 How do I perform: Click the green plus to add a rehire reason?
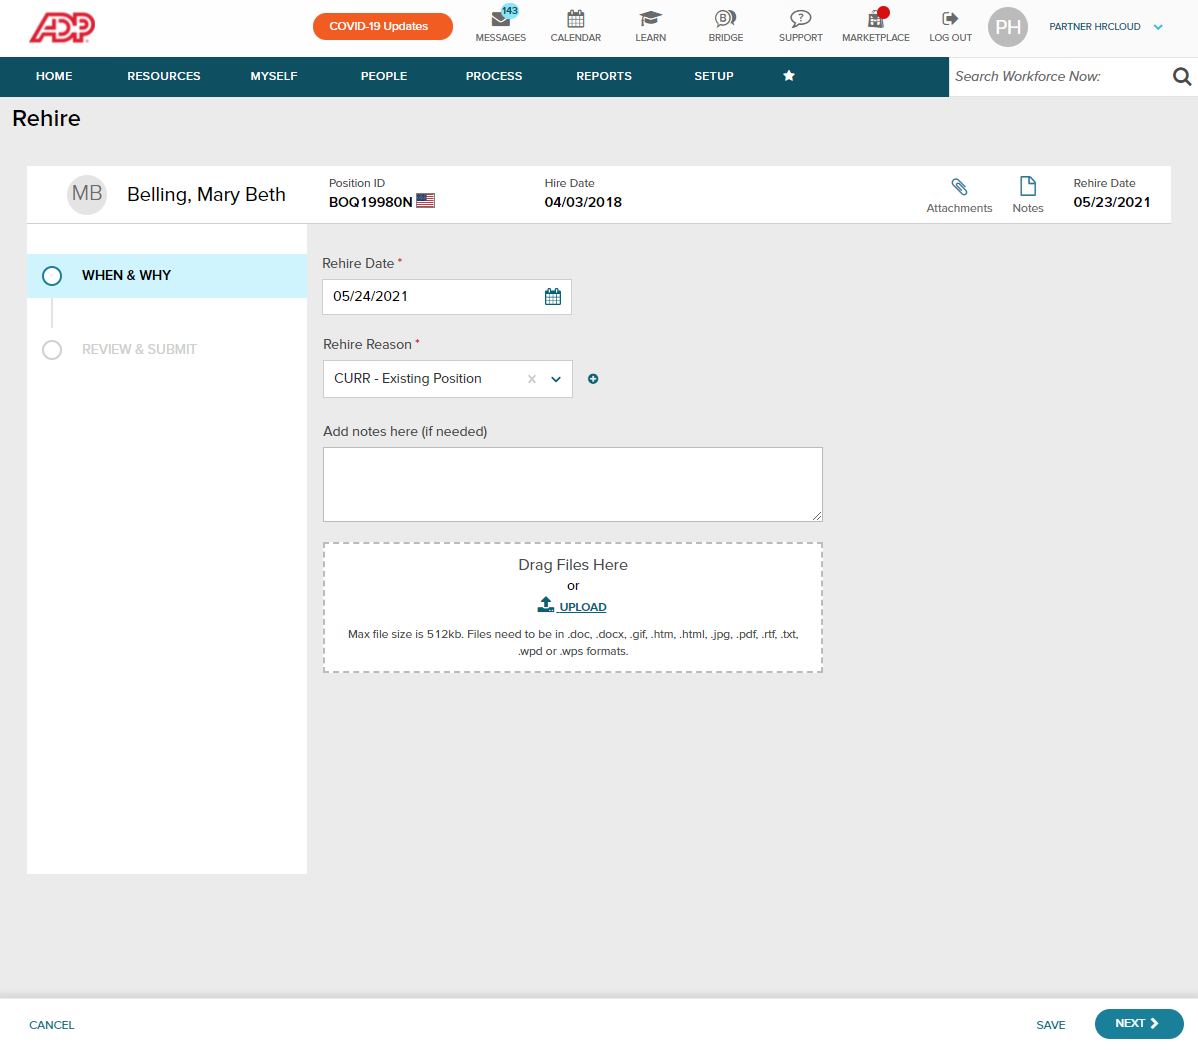click(593, 379)
